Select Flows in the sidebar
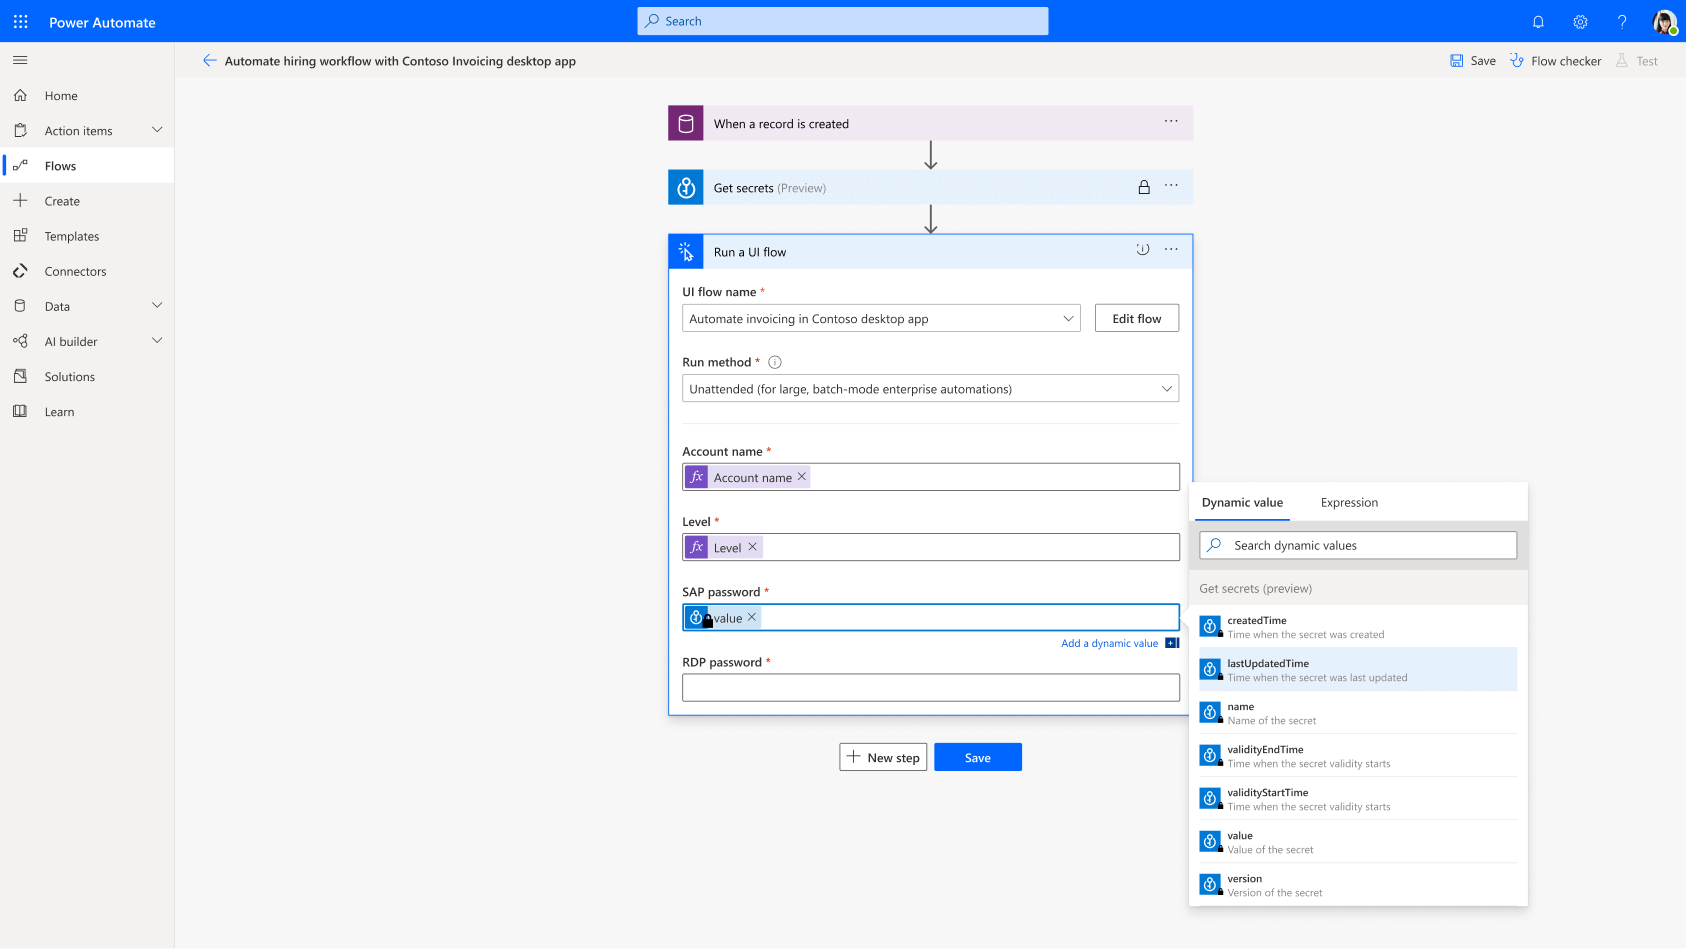1686x949 pixels. click(x=87, y=166)
